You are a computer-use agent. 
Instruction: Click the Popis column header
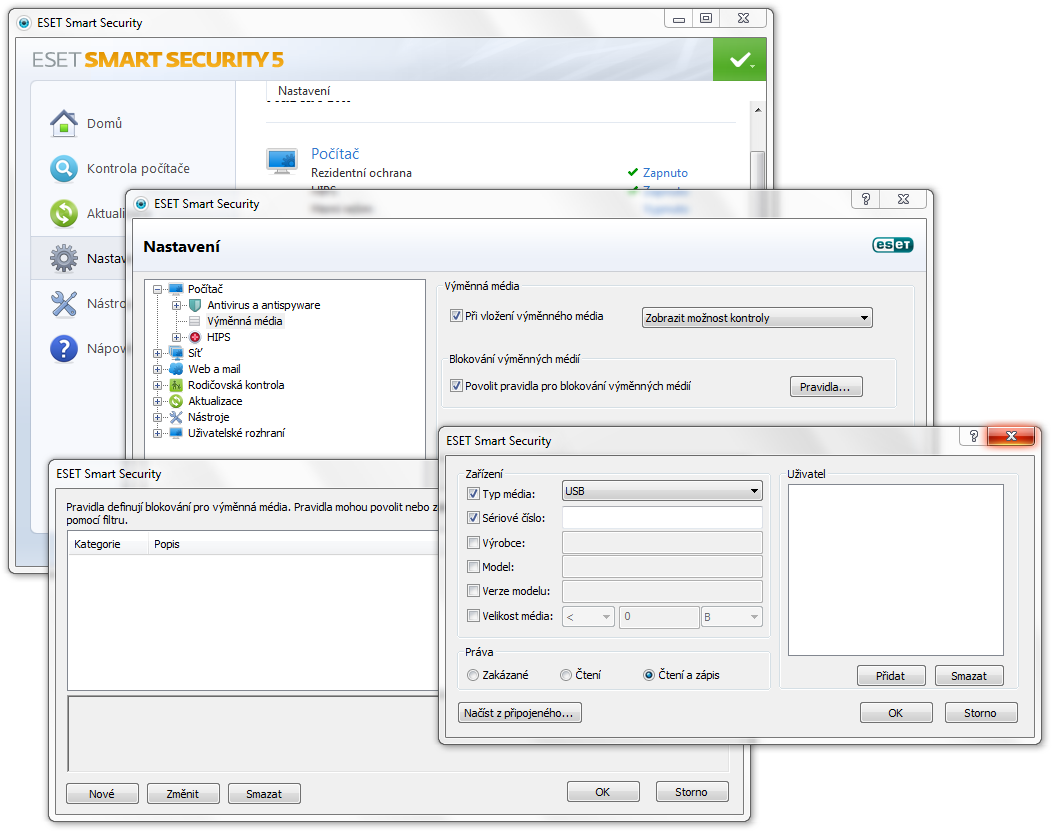click(167, 544)
